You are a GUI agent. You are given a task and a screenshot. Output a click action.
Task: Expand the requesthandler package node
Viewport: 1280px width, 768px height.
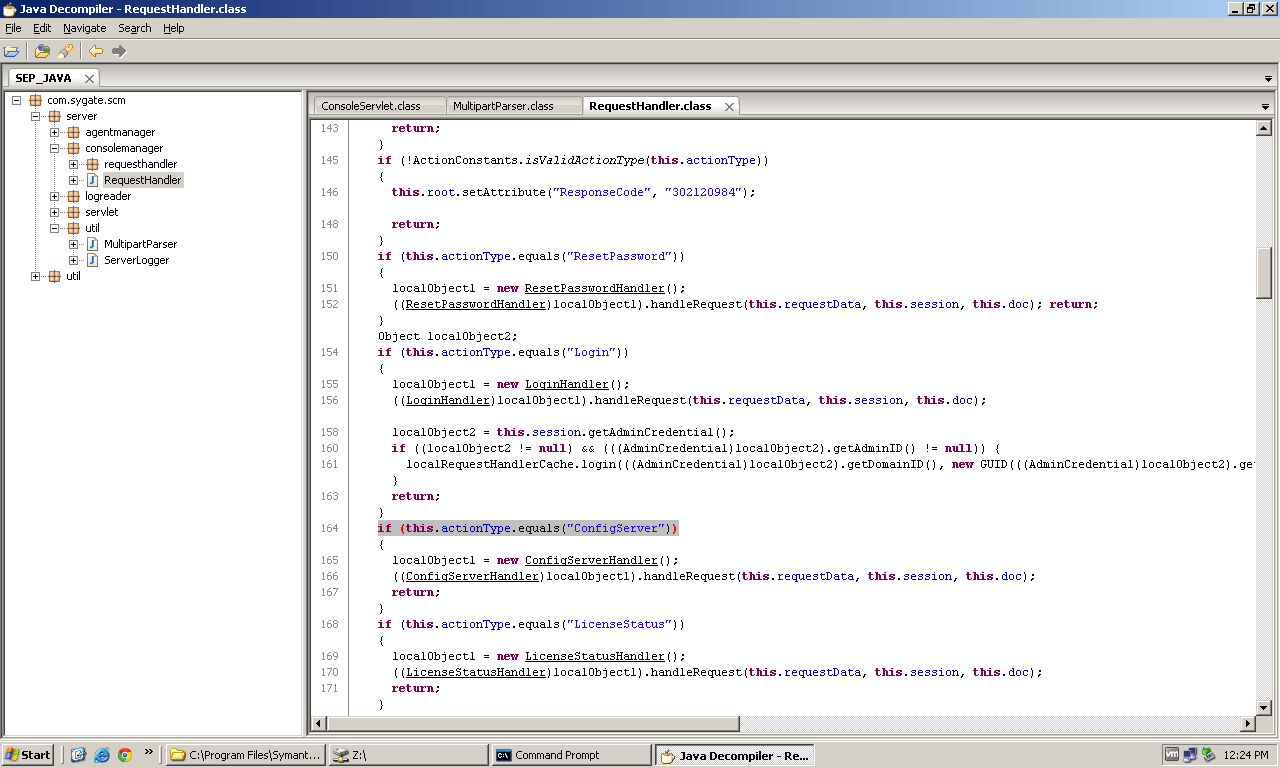coord(74,164)
